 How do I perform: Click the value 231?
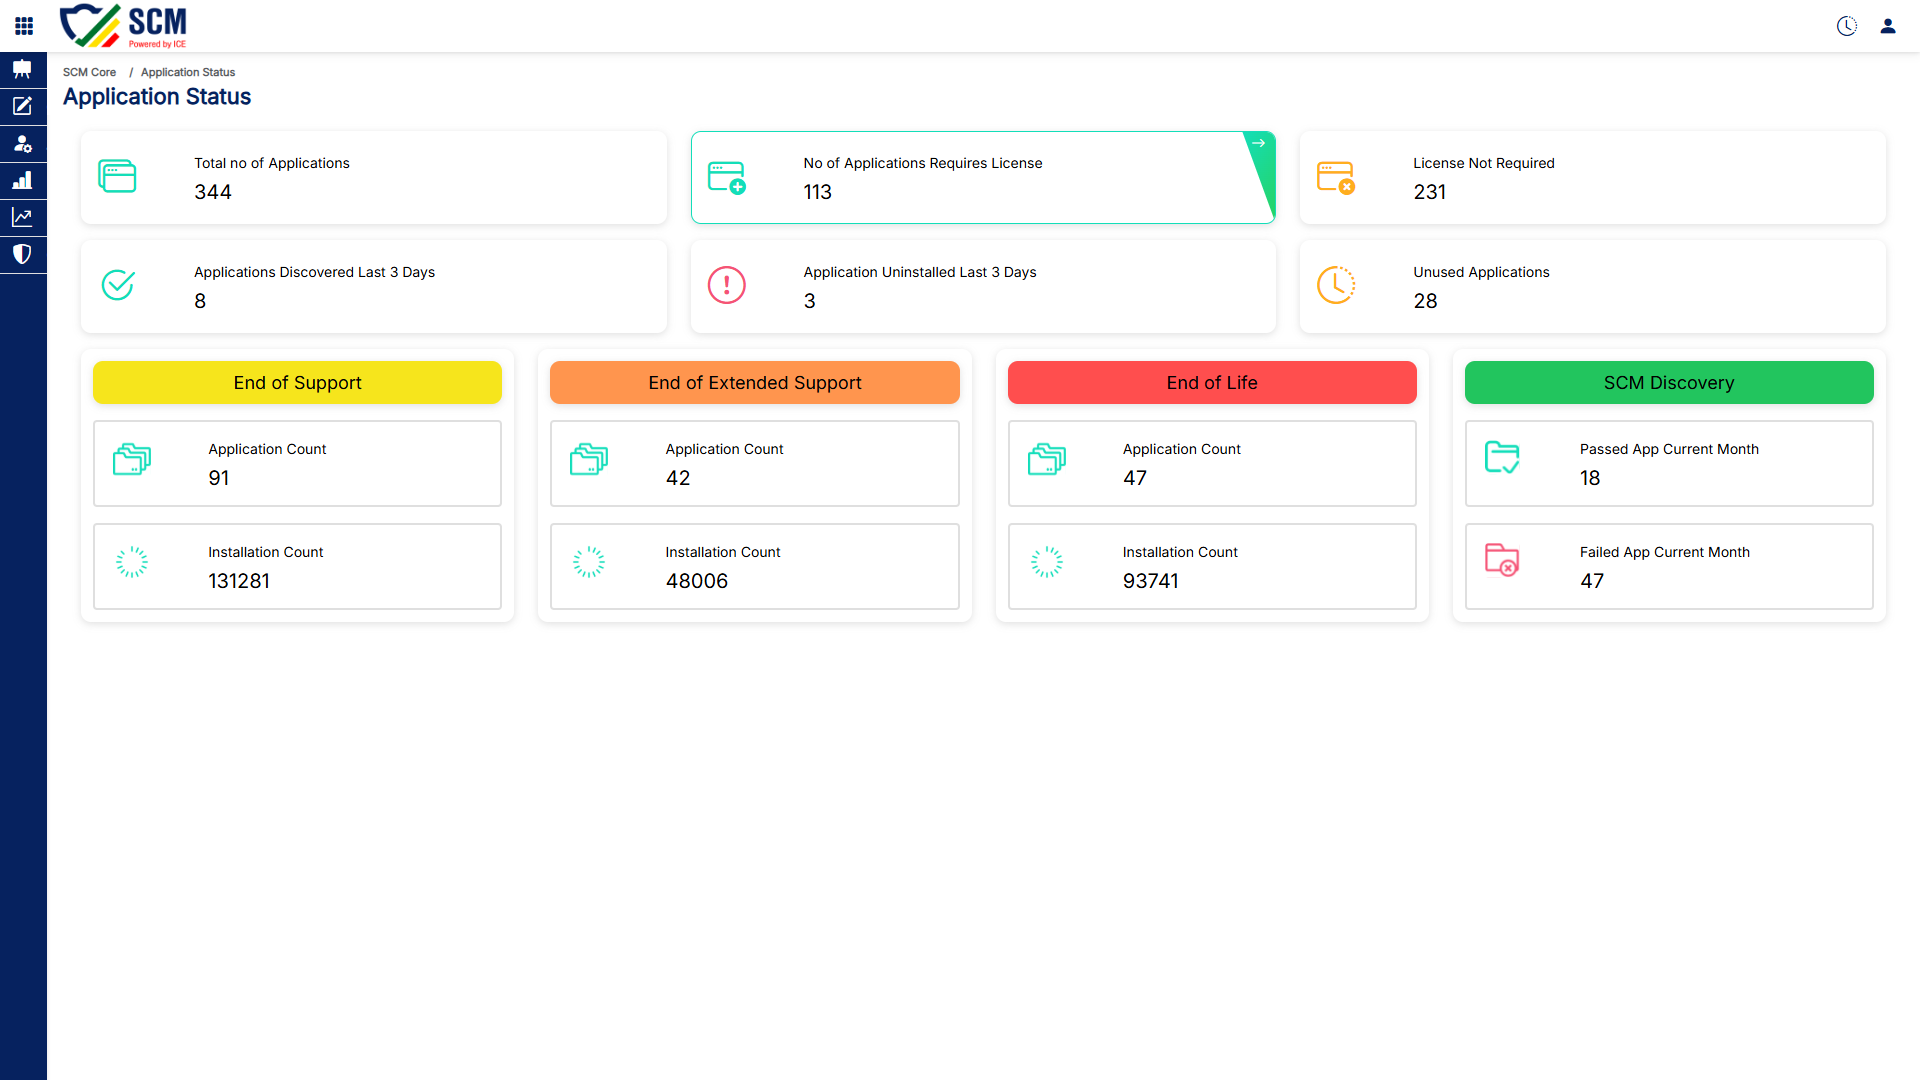point(1430,192)
